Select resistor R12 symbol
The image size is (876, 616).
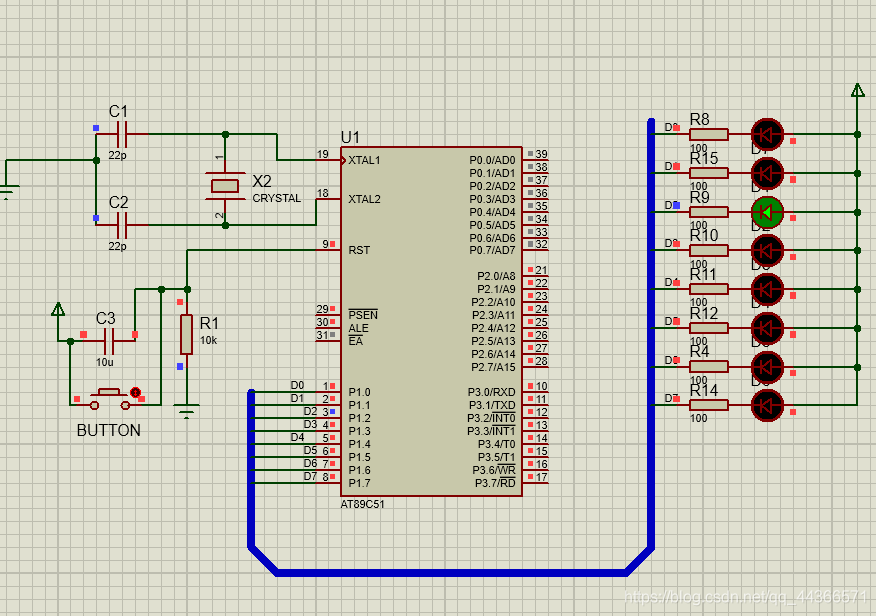point(709,327)
